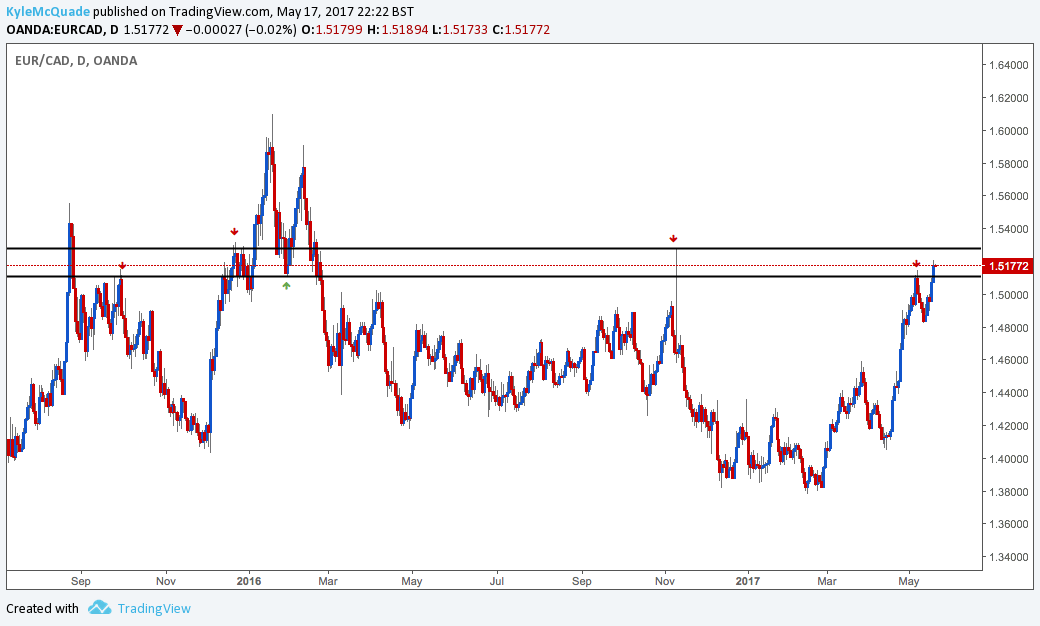Click the 2016 time axis label
Image resolution: width=1040 pixels, height=626 pixels.
click(x=249, y=581)
